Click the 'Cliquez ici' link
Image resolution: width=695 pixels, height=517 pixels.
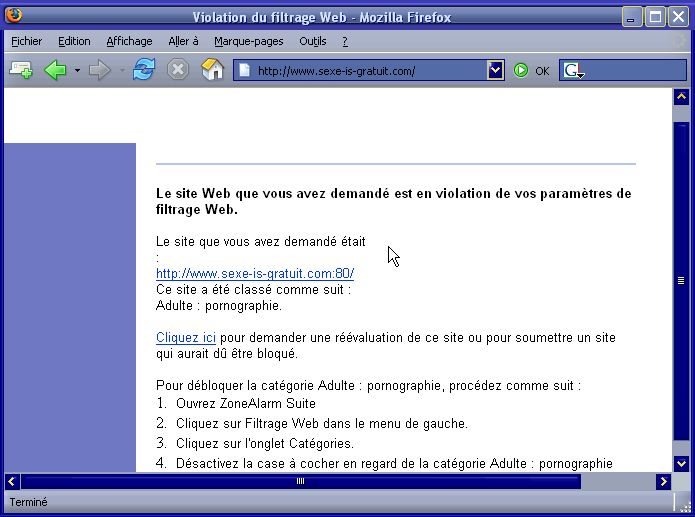pyautogui.click(x=186, y=338)
